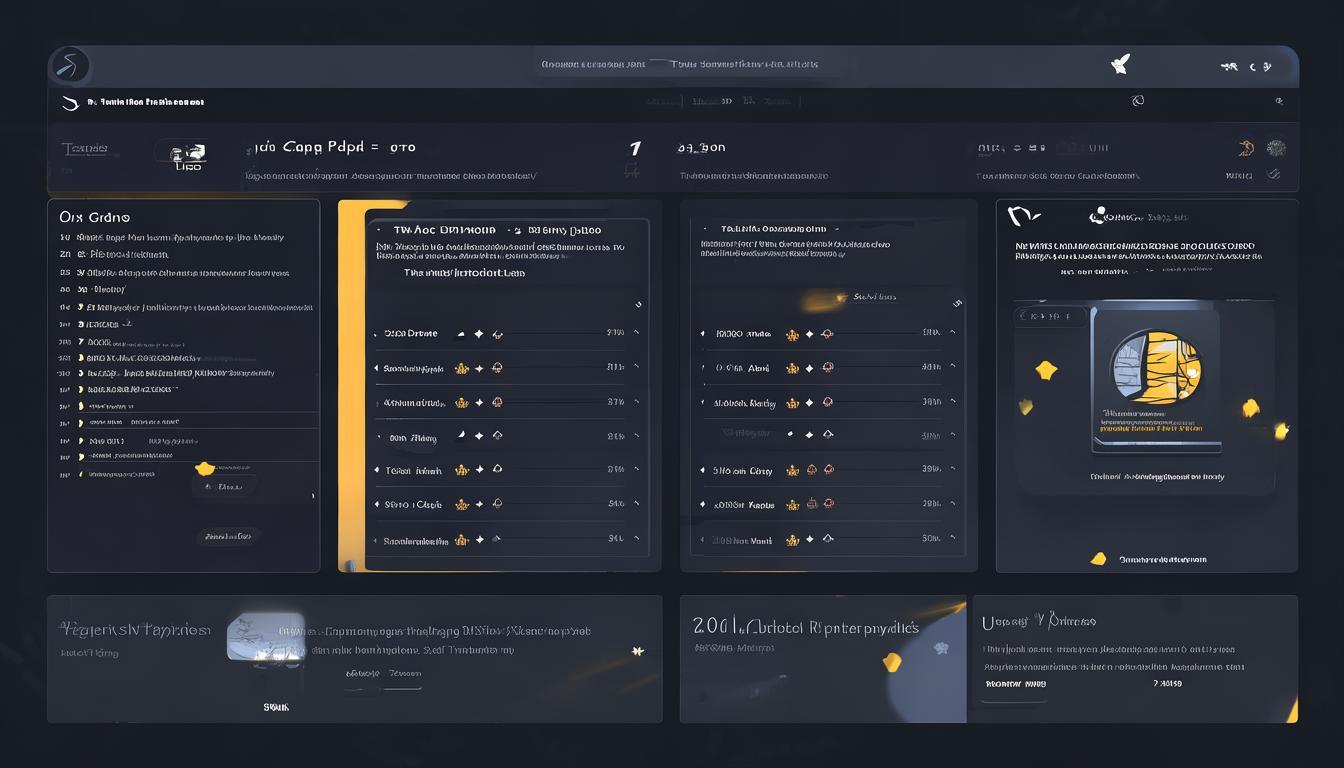Click crown icon in fifth row of yellow-edged list
Image resolution: width=1344 pixels, height=768 pixels.
coord(461,470)
